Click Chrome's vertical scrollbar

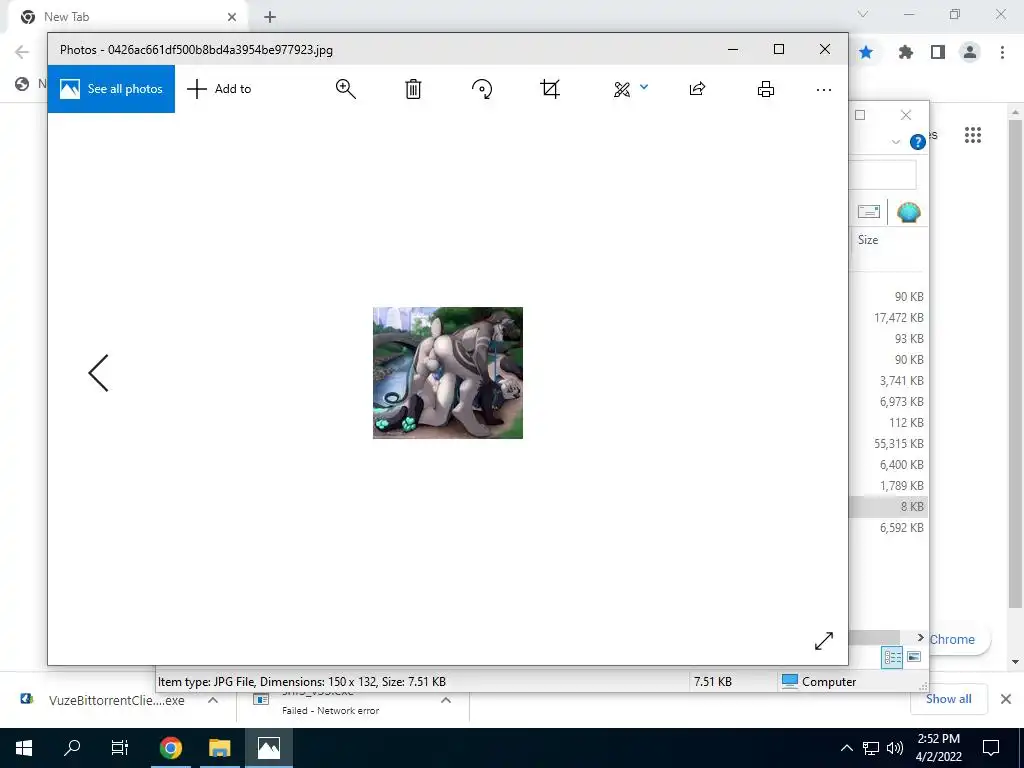pos(1015,366)
